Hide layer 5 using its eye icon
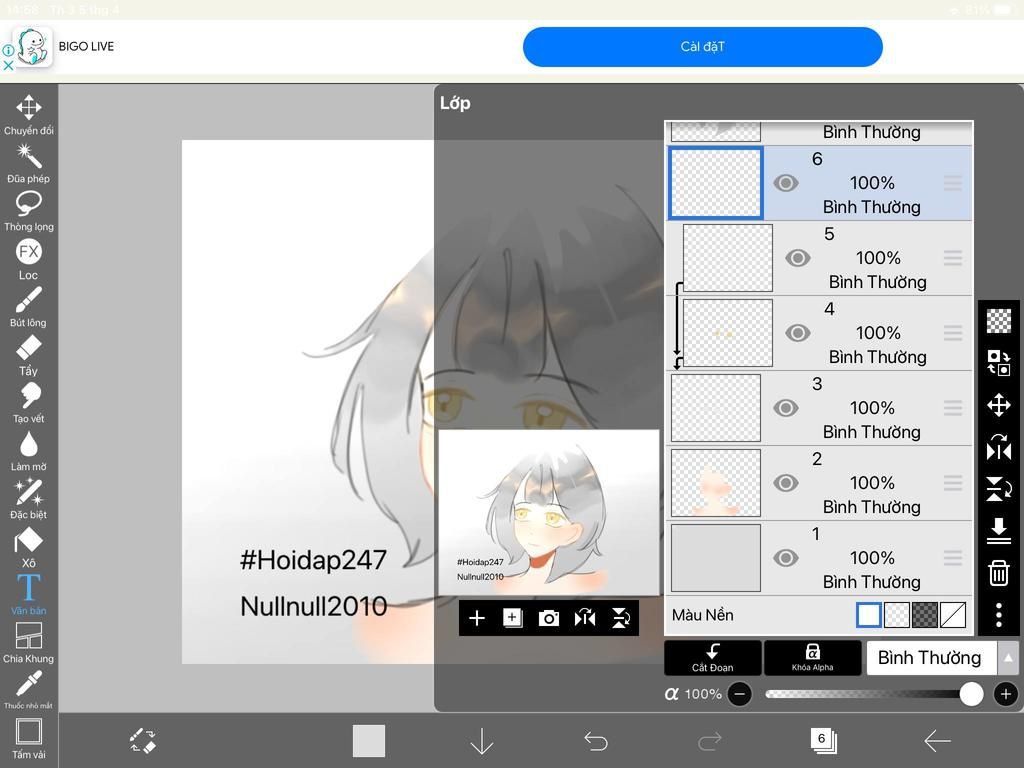The width and height of the screenshot is (1024, 768). [x=797, y=257]
